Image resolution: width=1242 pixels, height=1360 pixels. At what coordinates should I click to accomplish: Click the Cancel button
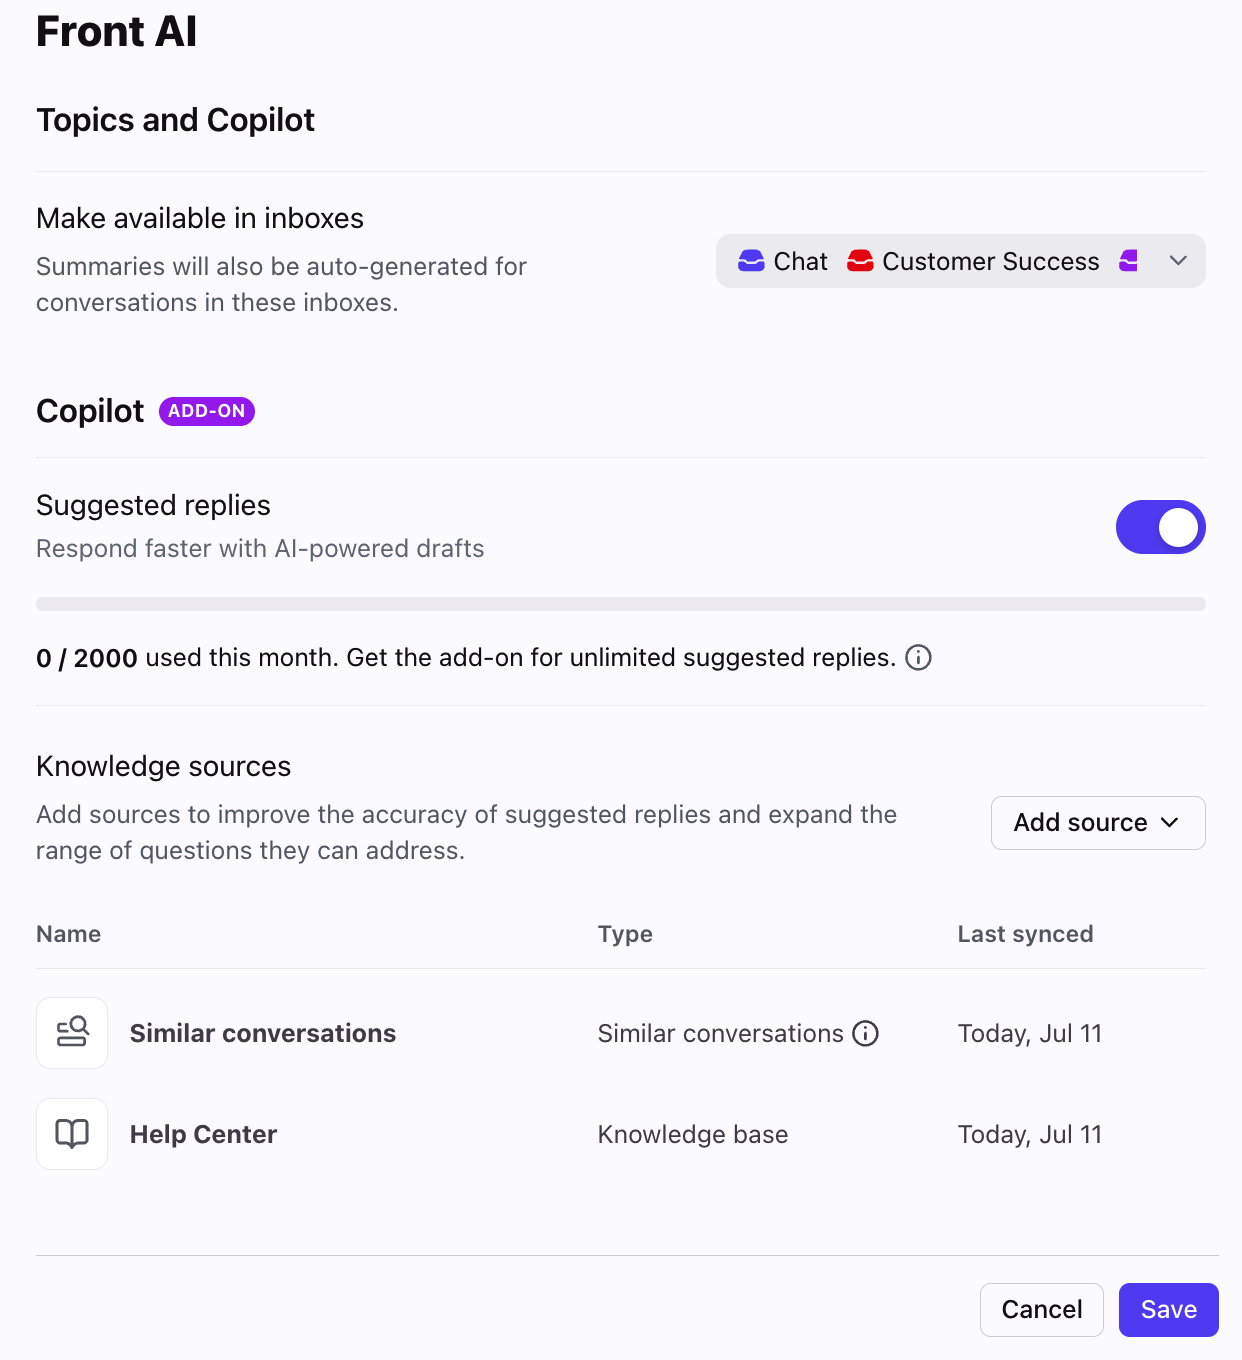[1042, 1310]
